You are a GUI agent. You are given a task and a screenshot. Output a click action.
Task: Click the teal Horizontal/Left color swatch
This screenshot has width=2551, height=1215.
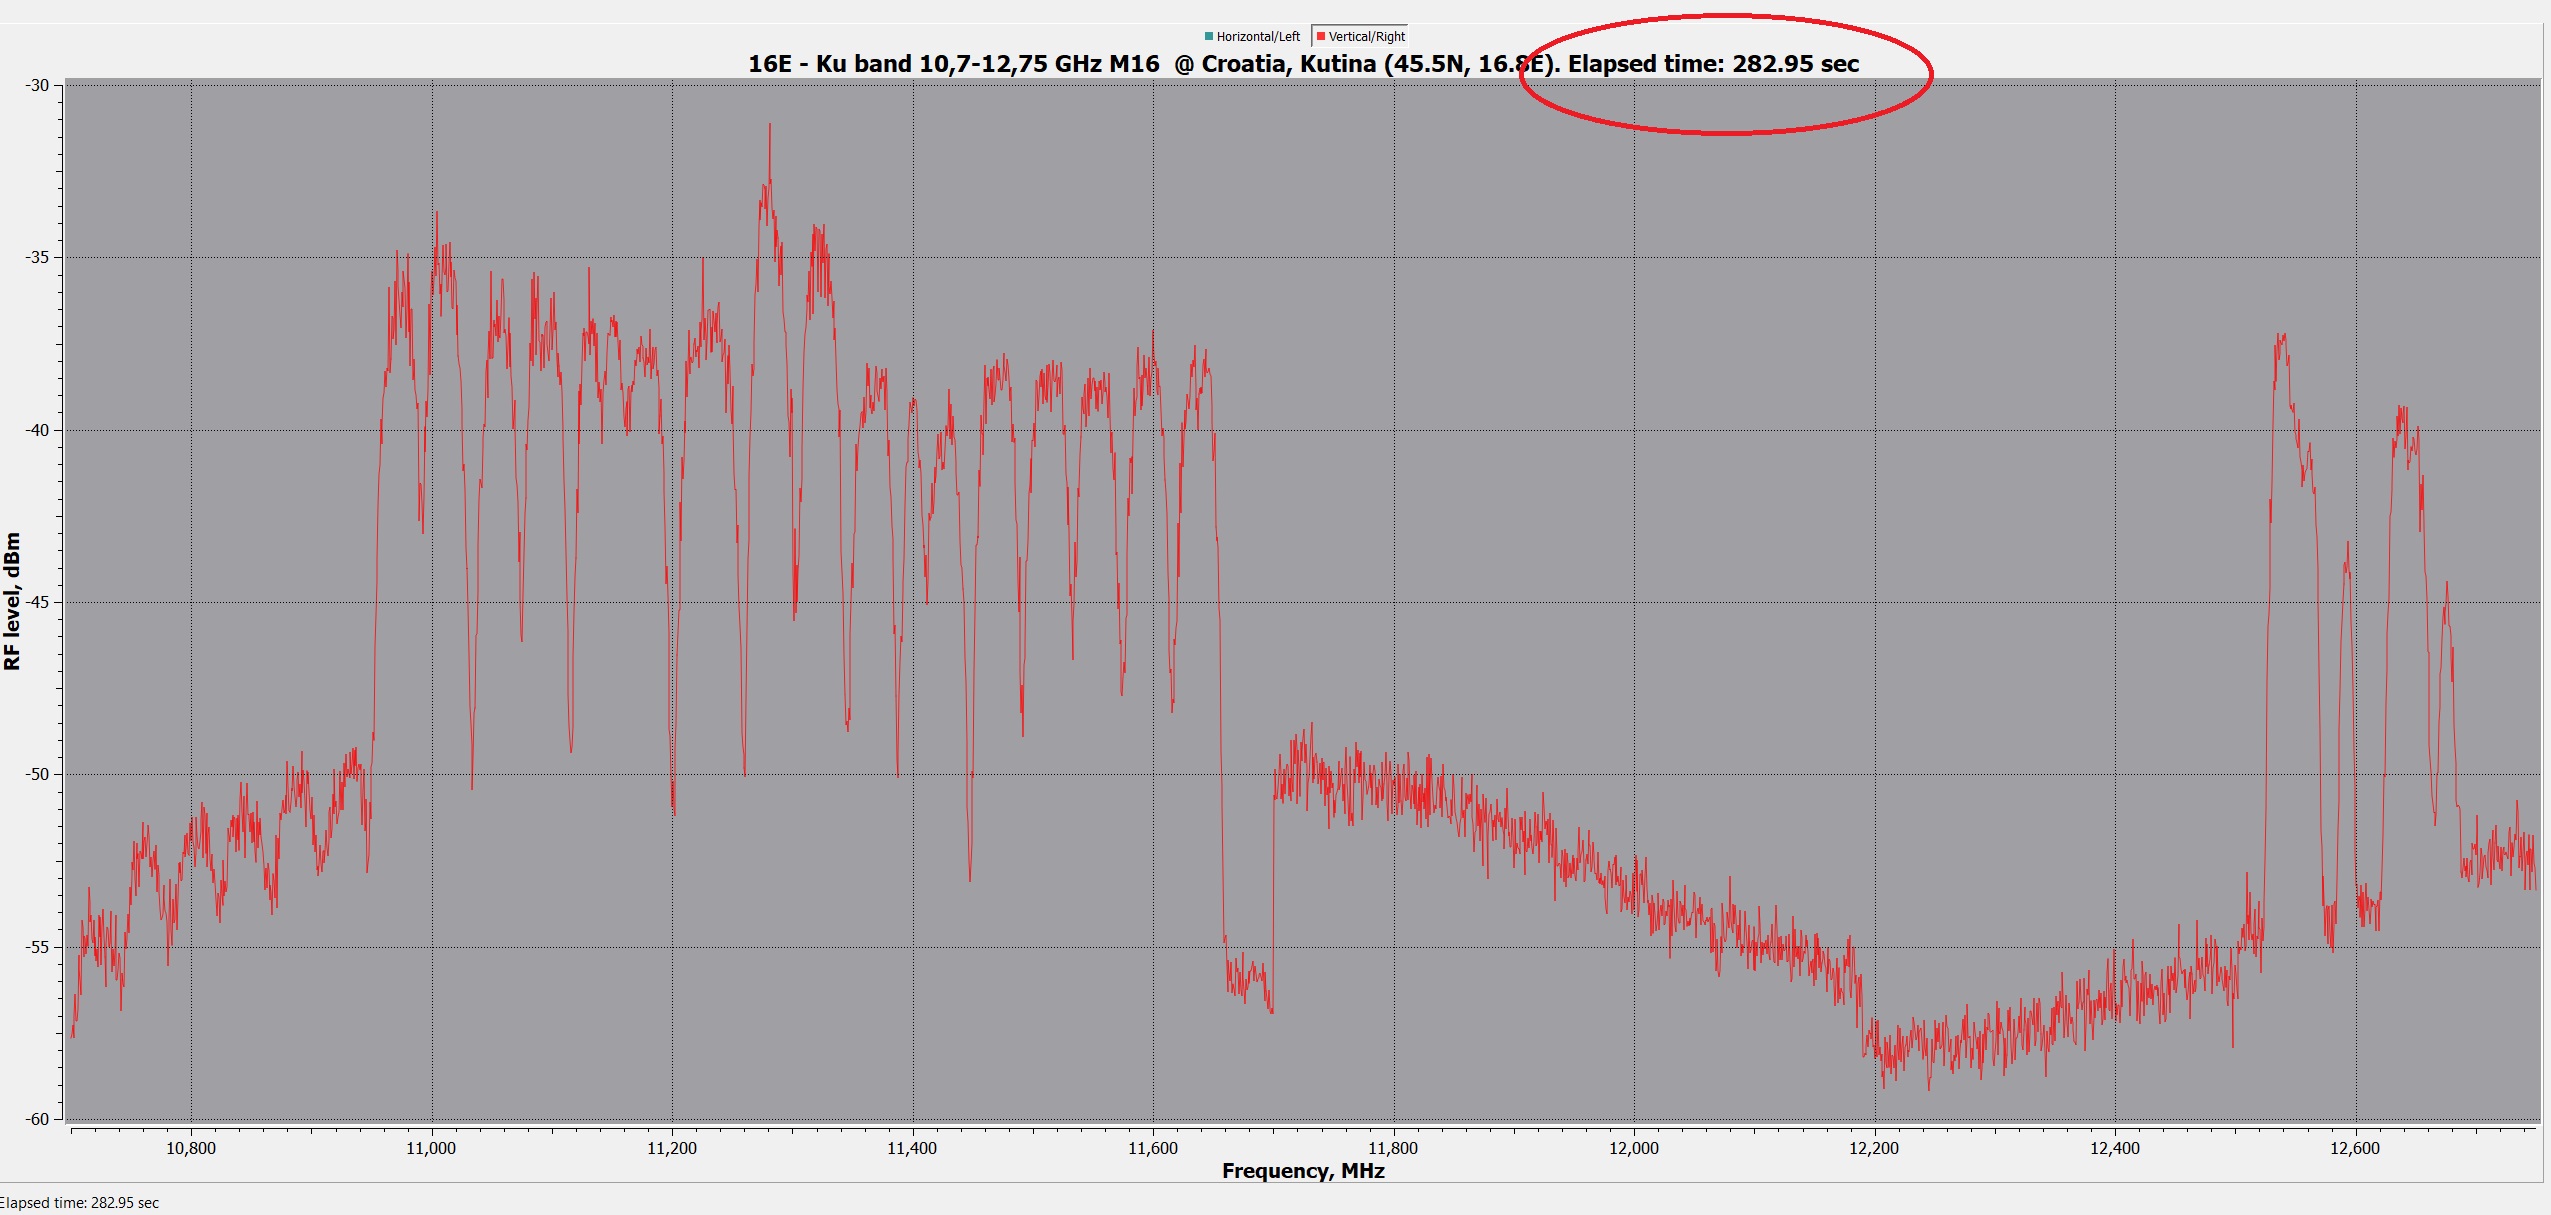click(1209, 36)
